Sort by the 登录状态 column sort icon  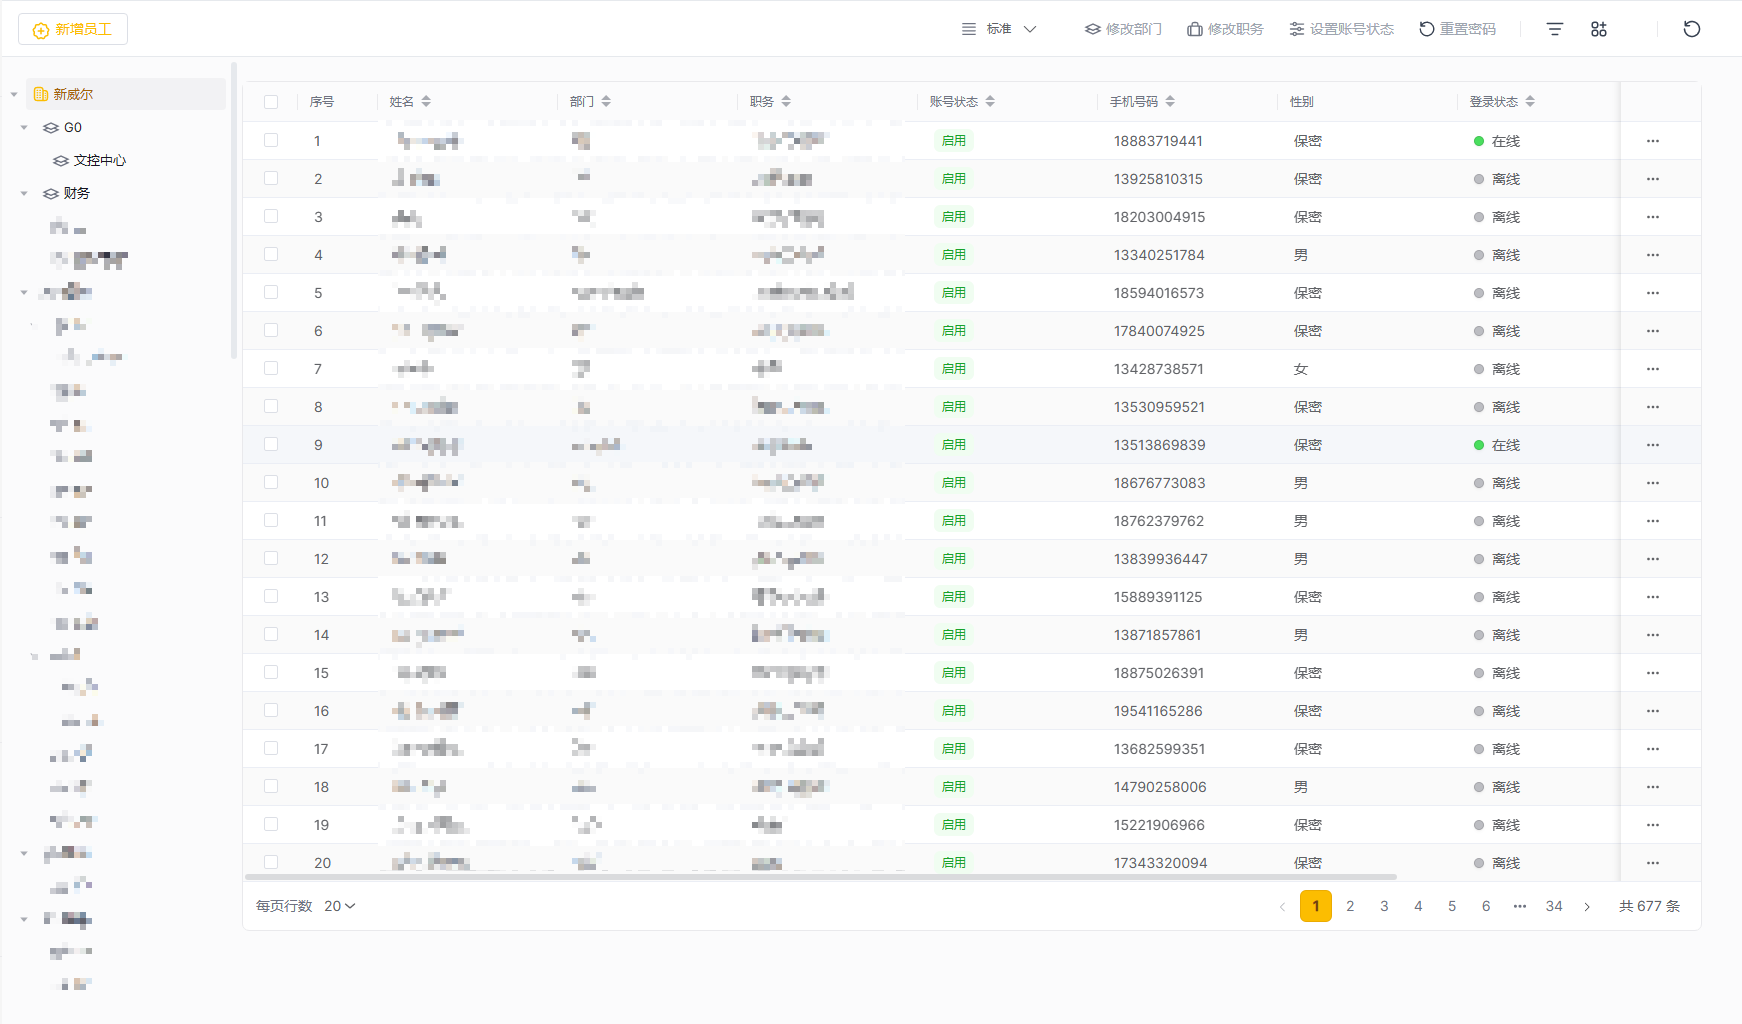point(1530,102)
